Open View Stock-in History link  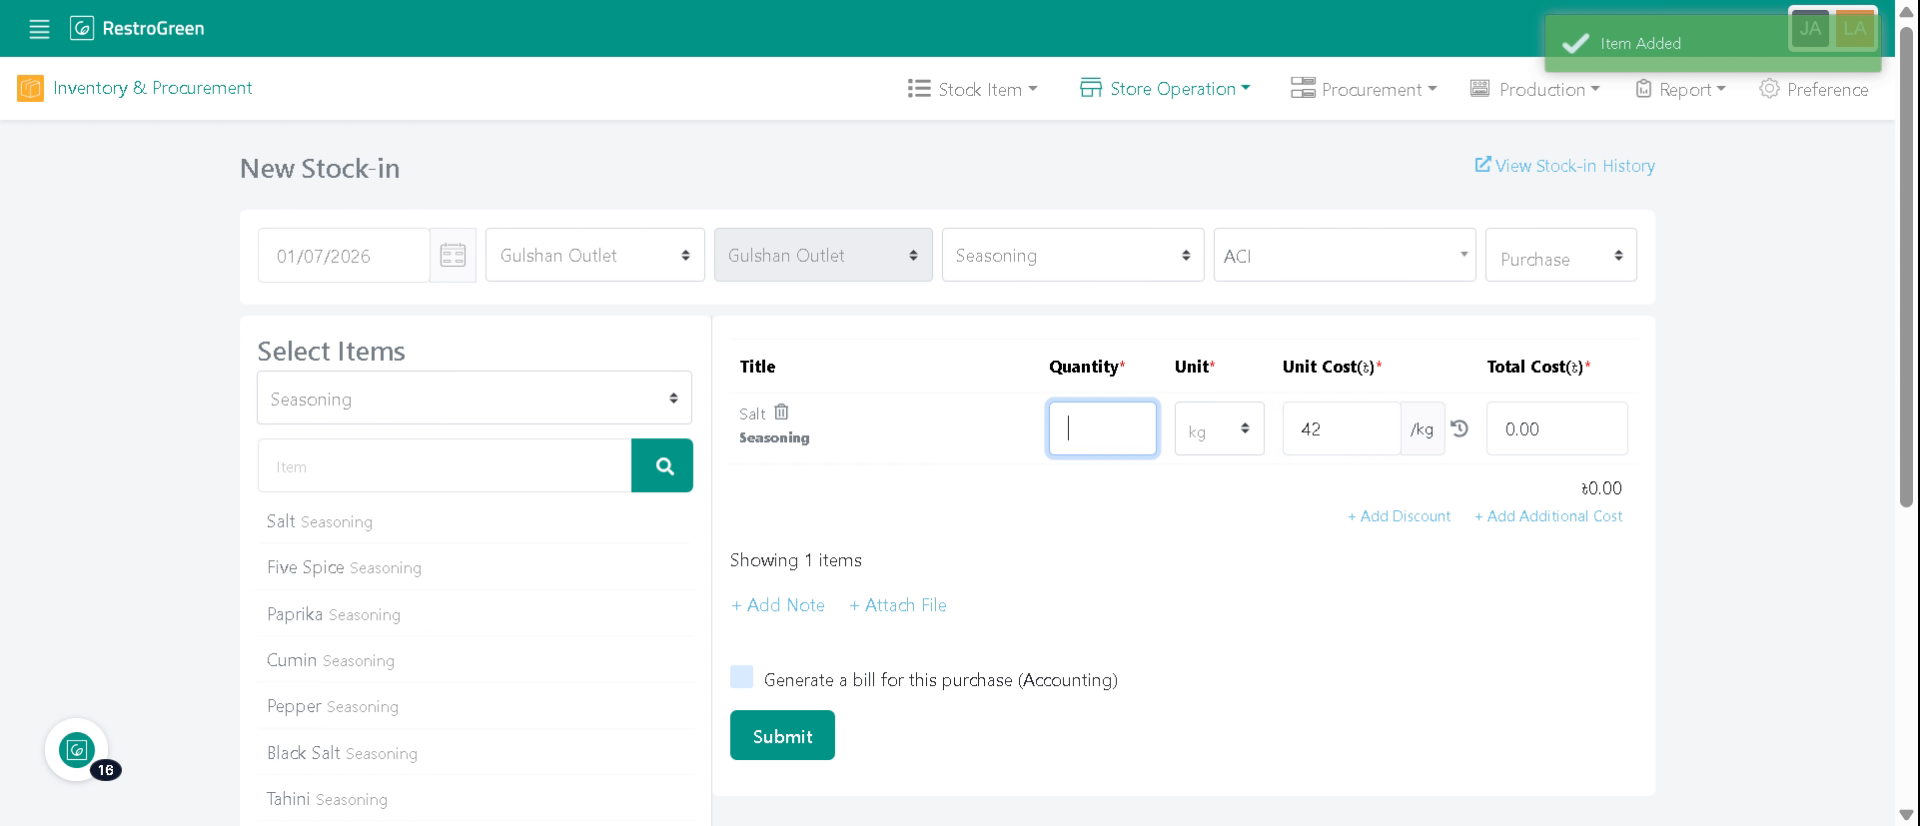tap(1565, 166)
